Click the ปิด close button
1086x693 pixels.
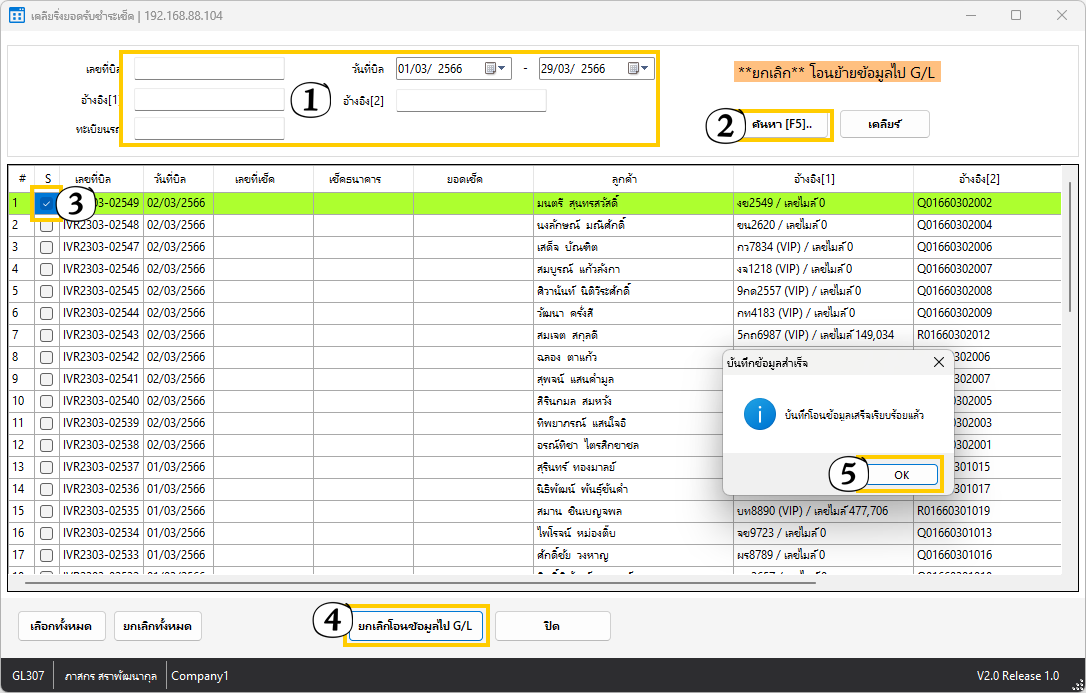pos(552,626)
